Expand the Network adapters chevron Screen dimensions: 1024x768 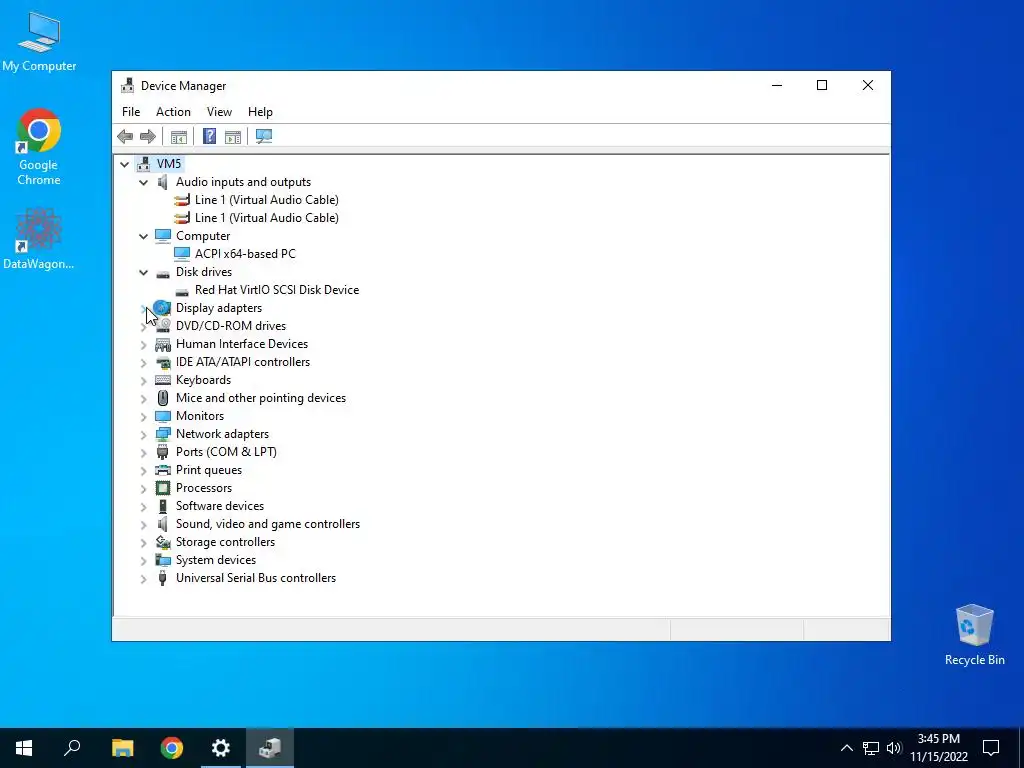click(143, 434)
